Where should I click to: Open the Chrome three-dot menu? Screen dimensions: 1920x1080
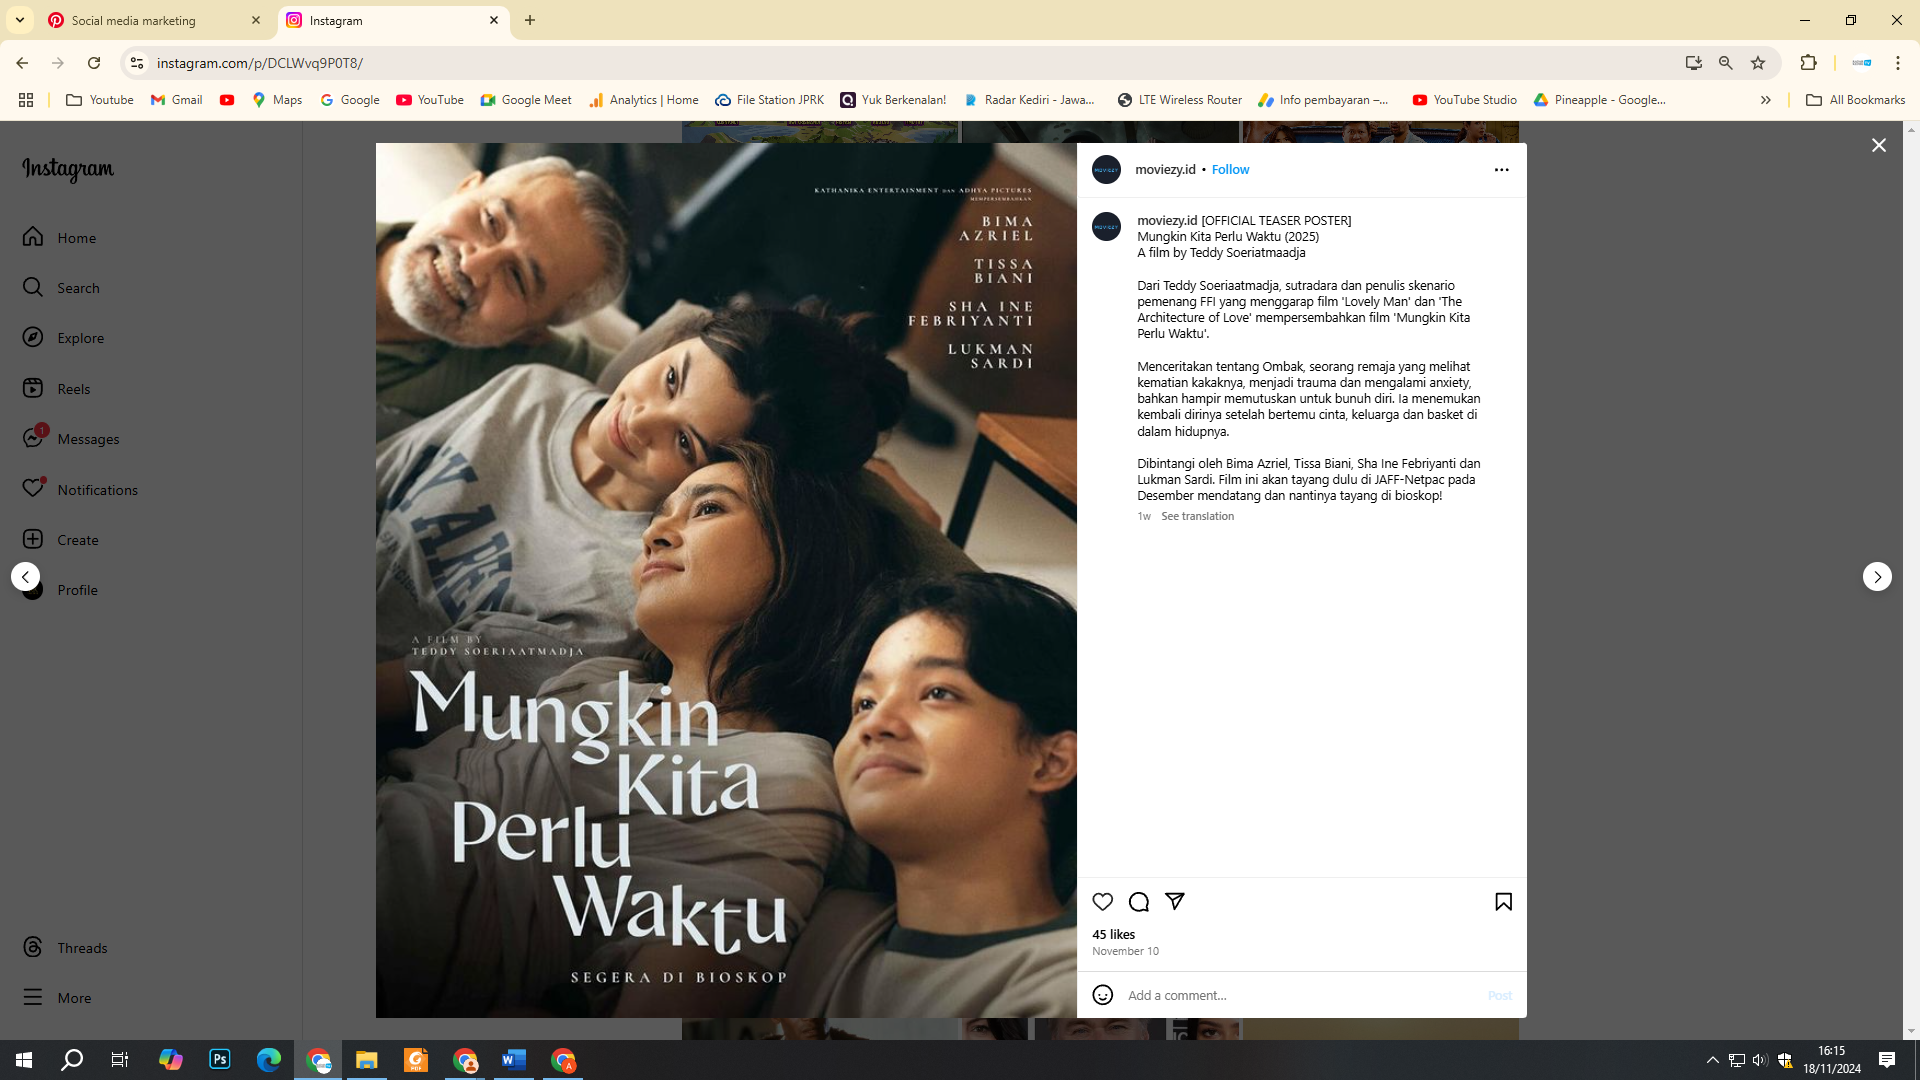(x=1897, y=63)
